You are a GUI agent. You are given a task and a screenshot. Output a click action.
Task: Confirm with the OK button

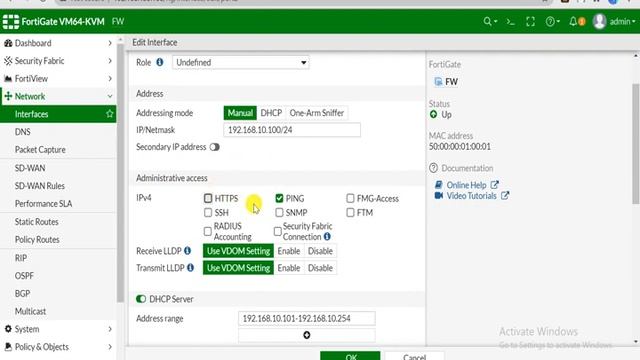350,356
